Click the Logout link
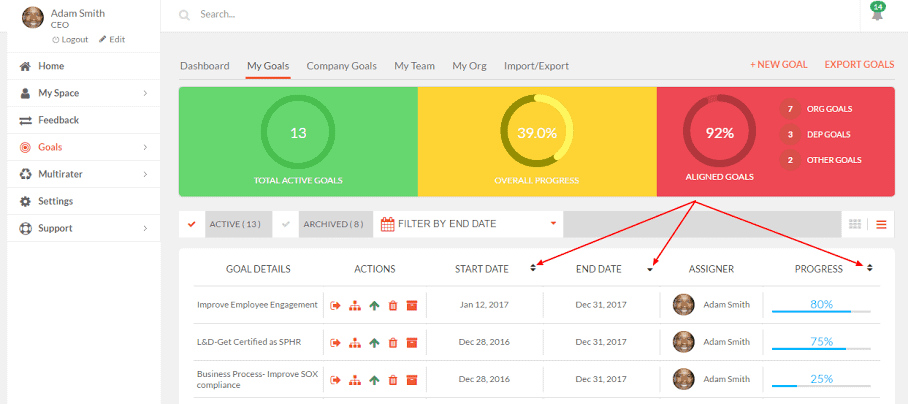 coord(70,39)
